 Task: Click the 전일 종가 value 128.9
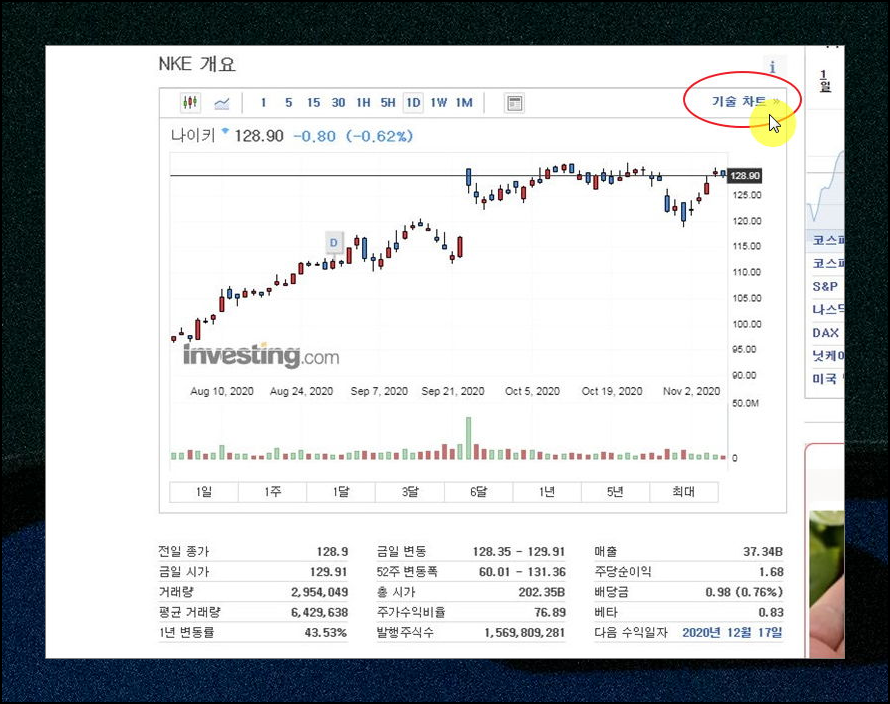[332, 552]
